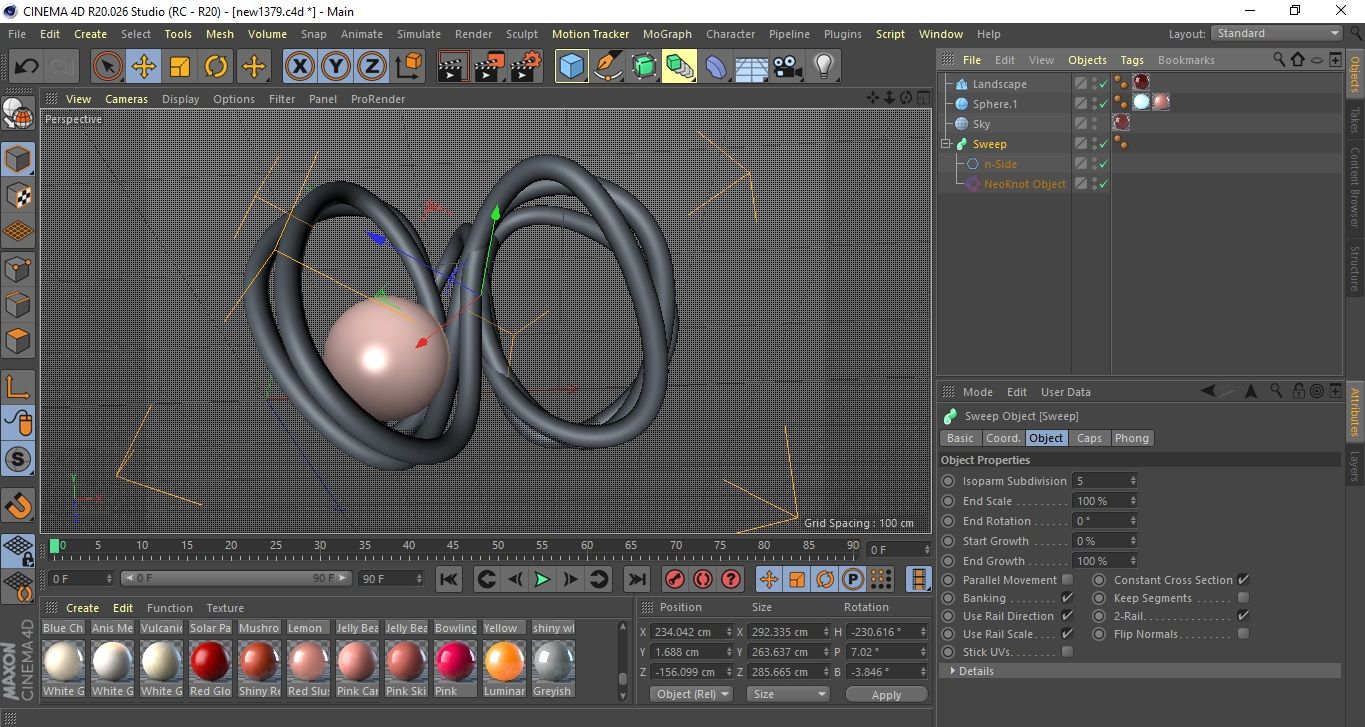Click the Enable Axis icon in left sidebar
Viewport: 1365px width, 727px height.
pos(19,387)
